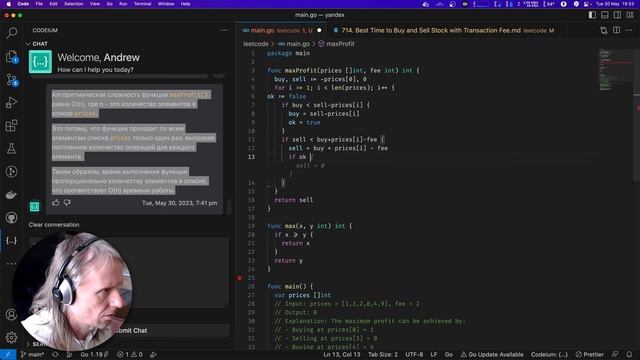Click line number 13 in gutter

click(251, 157)
